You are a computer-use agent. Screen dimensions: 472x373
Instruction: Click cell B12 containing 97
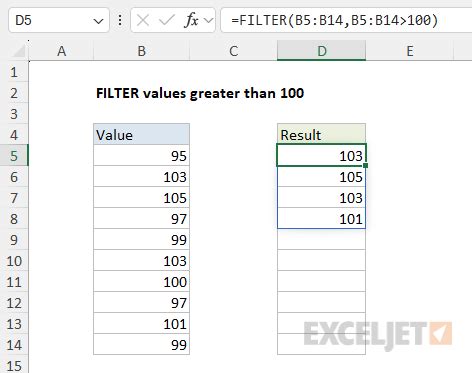142,303
